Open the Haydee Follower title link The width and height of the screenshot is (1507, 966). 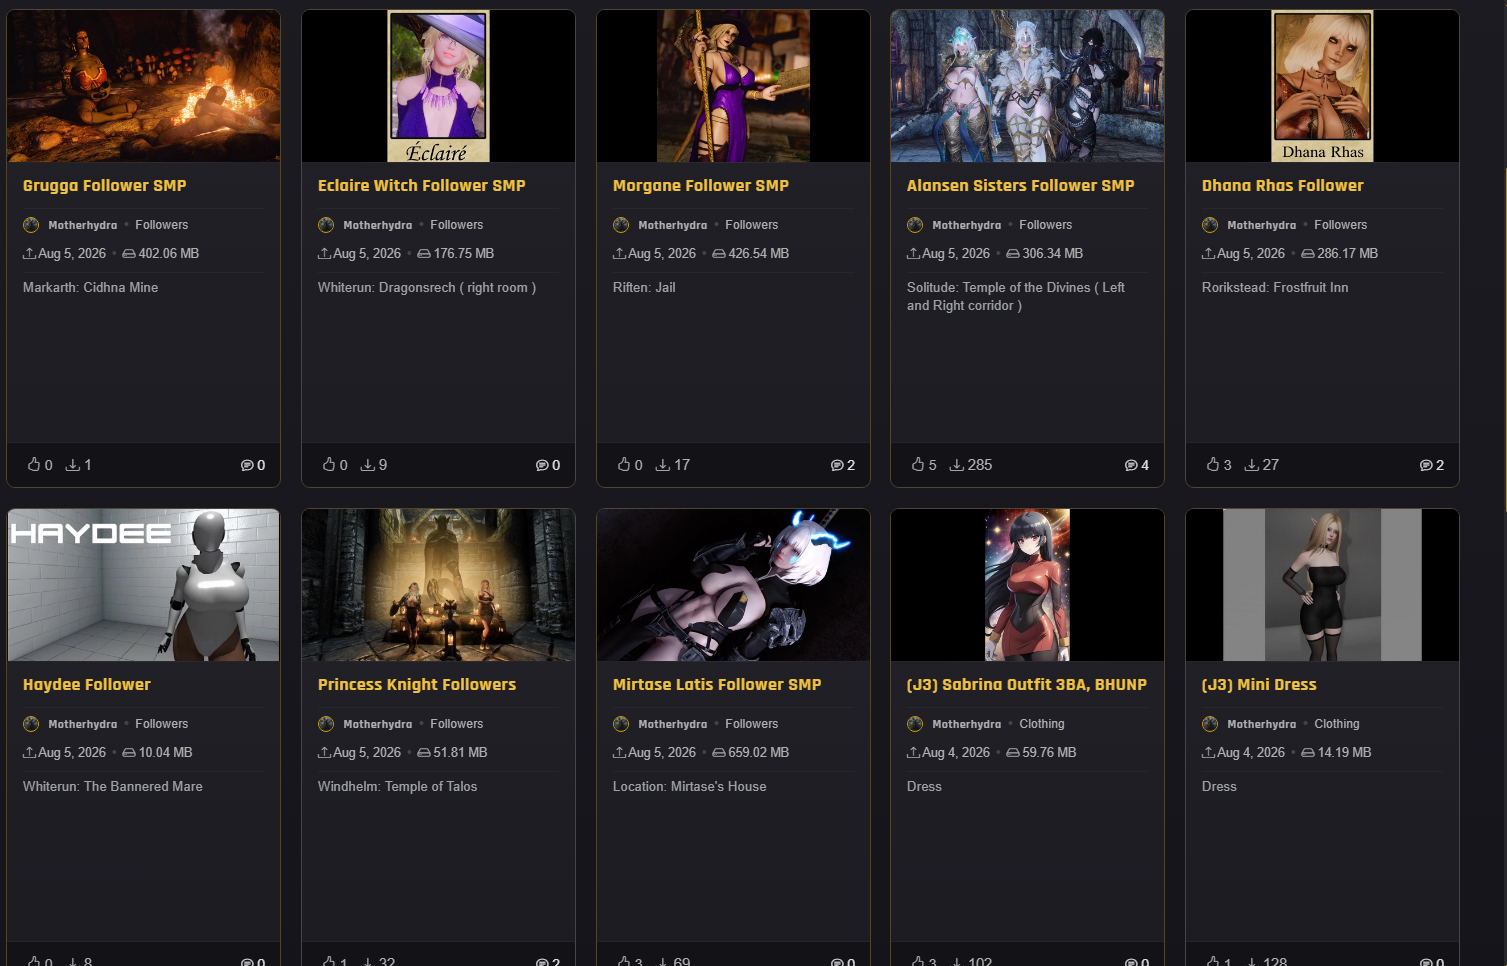coord(87,685)
